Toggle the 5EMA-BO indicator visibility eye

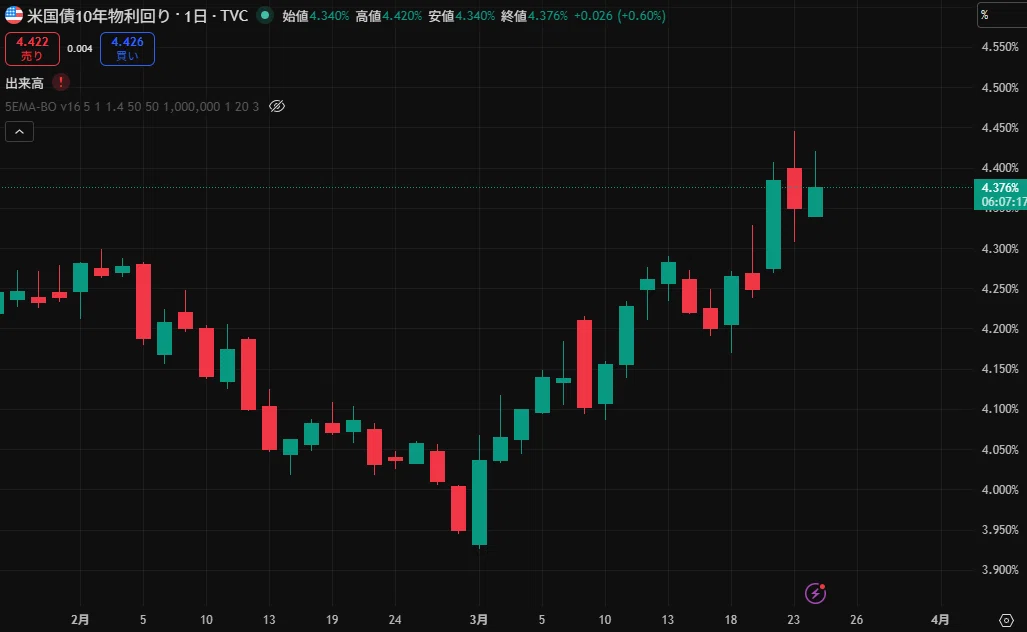(277, 106)
